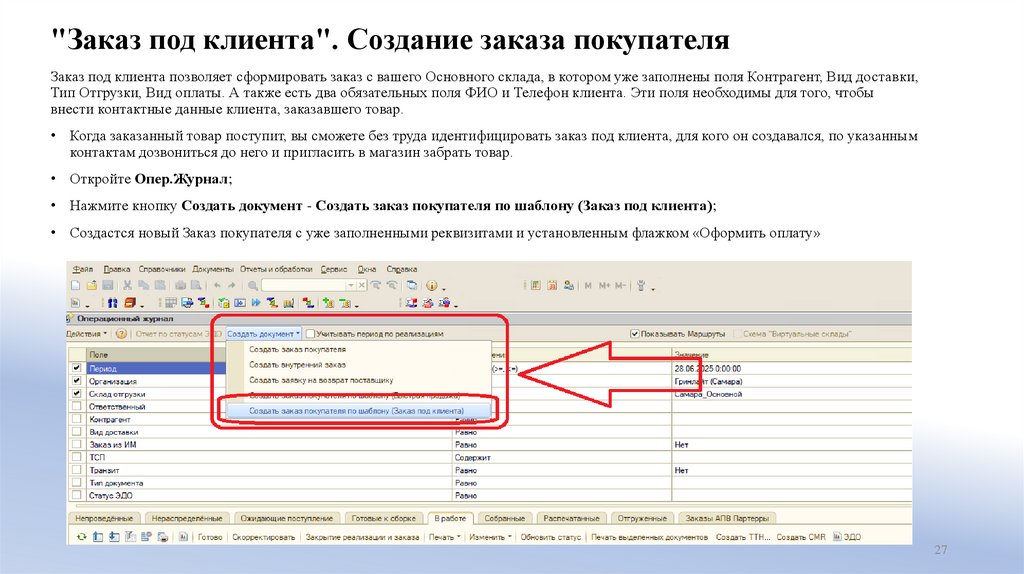This screenshot has height=574, width=1024.
Task: Open the Создать документ dropdown
Action: [x=264, y=334]
